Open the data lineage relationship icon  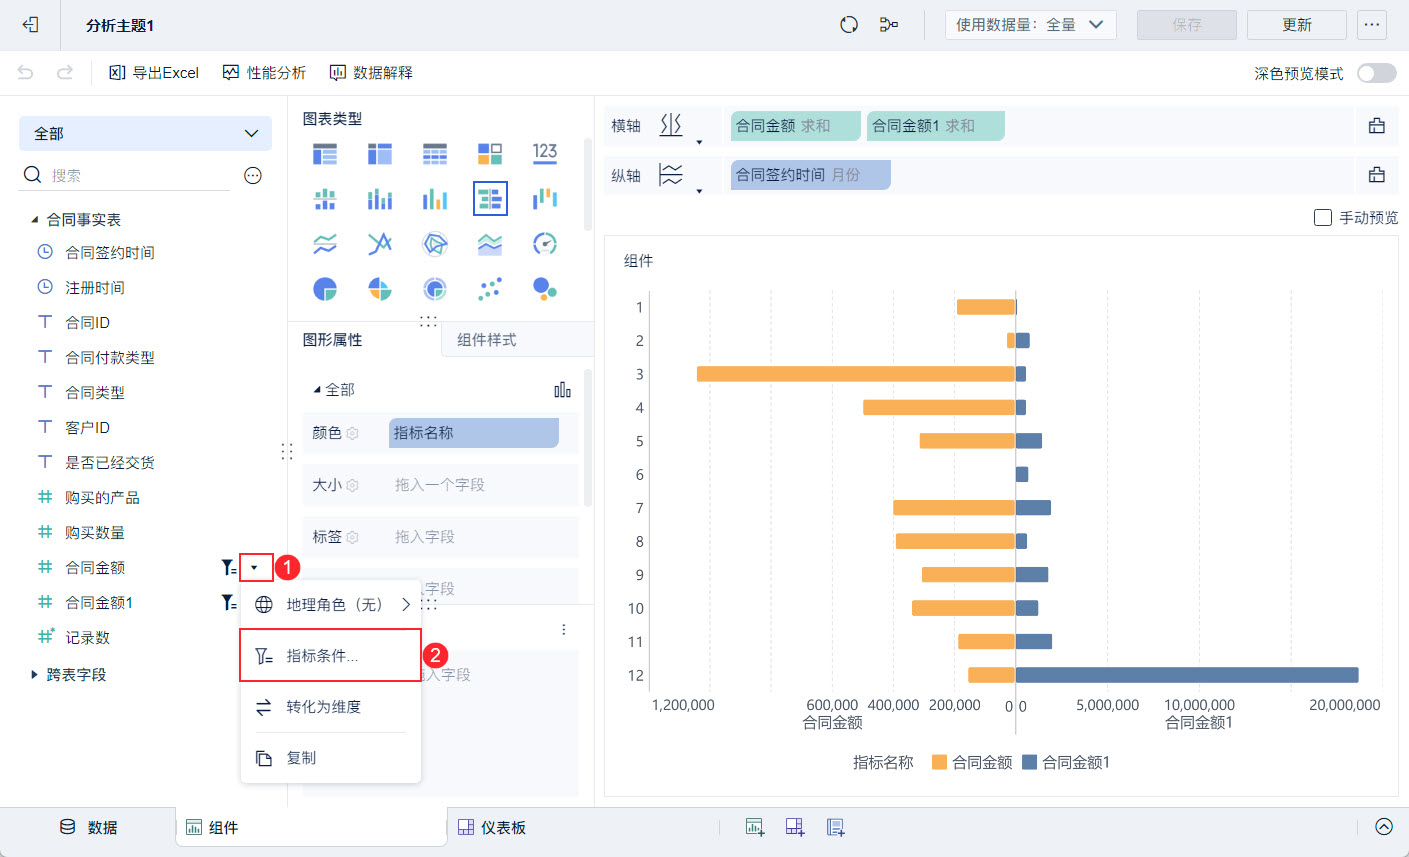[888, 25]
